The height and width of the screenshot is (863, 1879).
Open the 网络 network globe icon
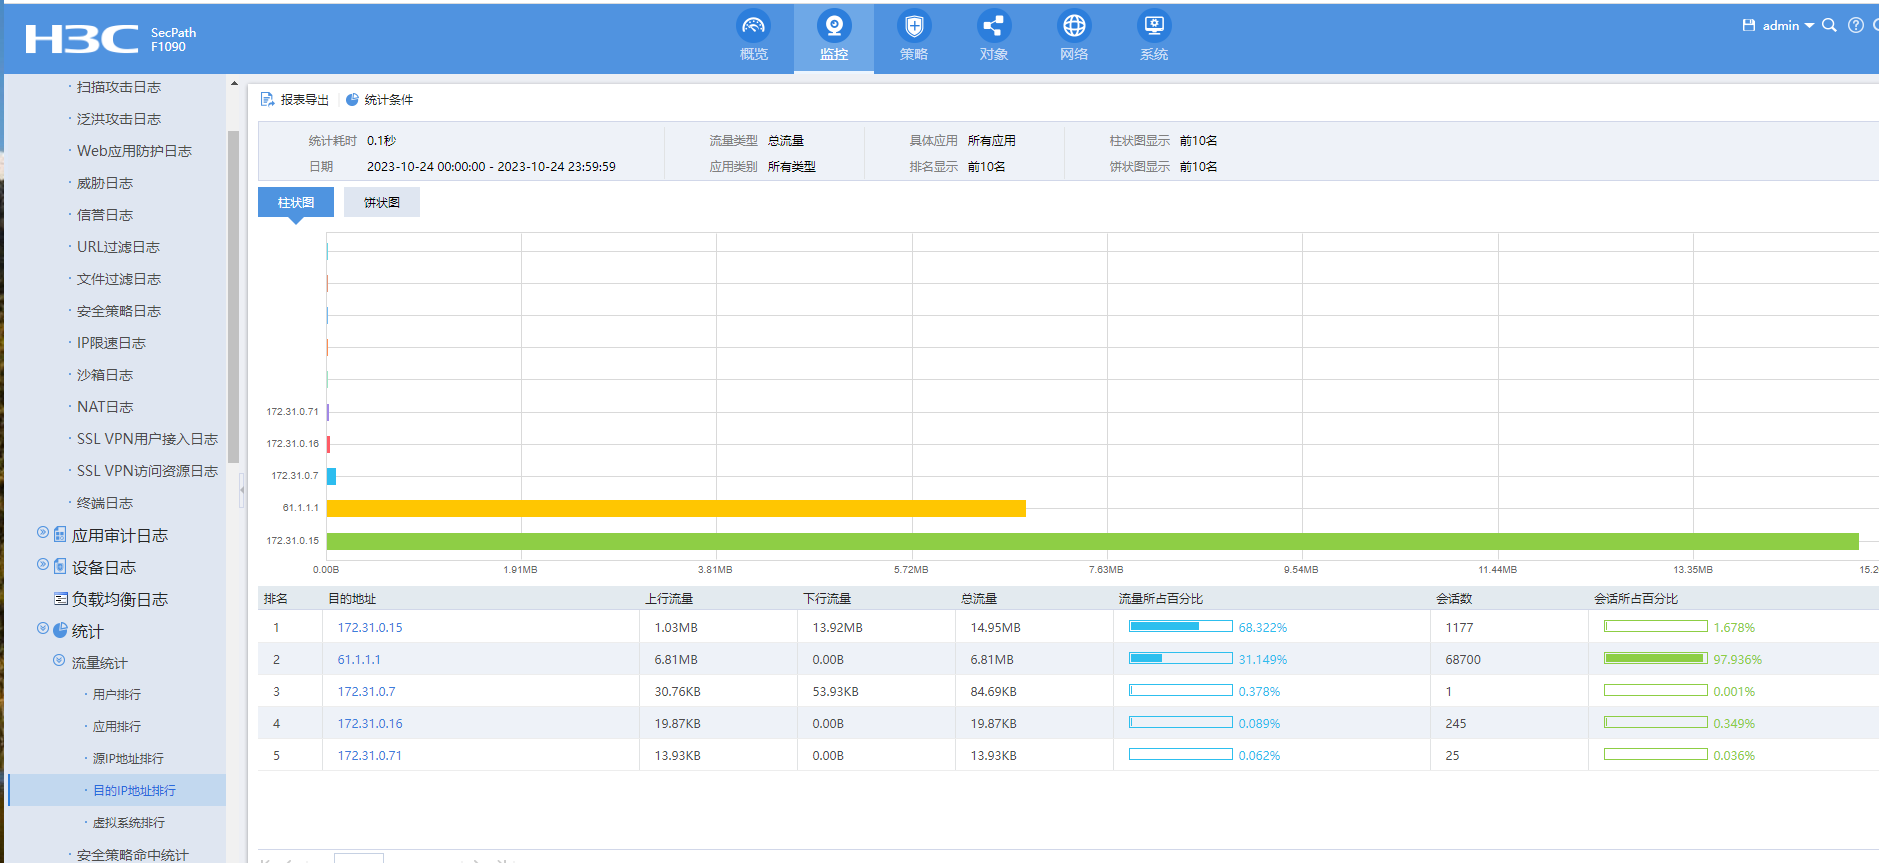pos(1073,27)
